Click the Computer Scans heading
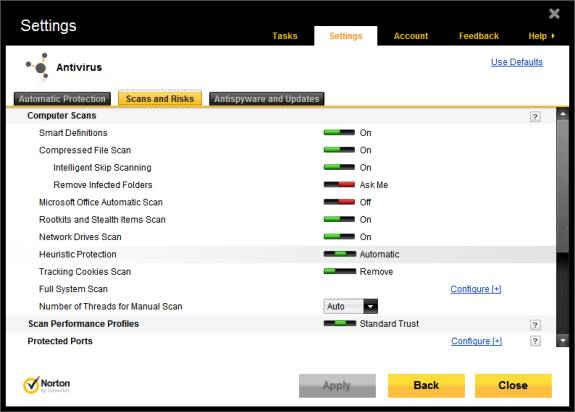This screenshot has width=575, height=412. point(62,115)
